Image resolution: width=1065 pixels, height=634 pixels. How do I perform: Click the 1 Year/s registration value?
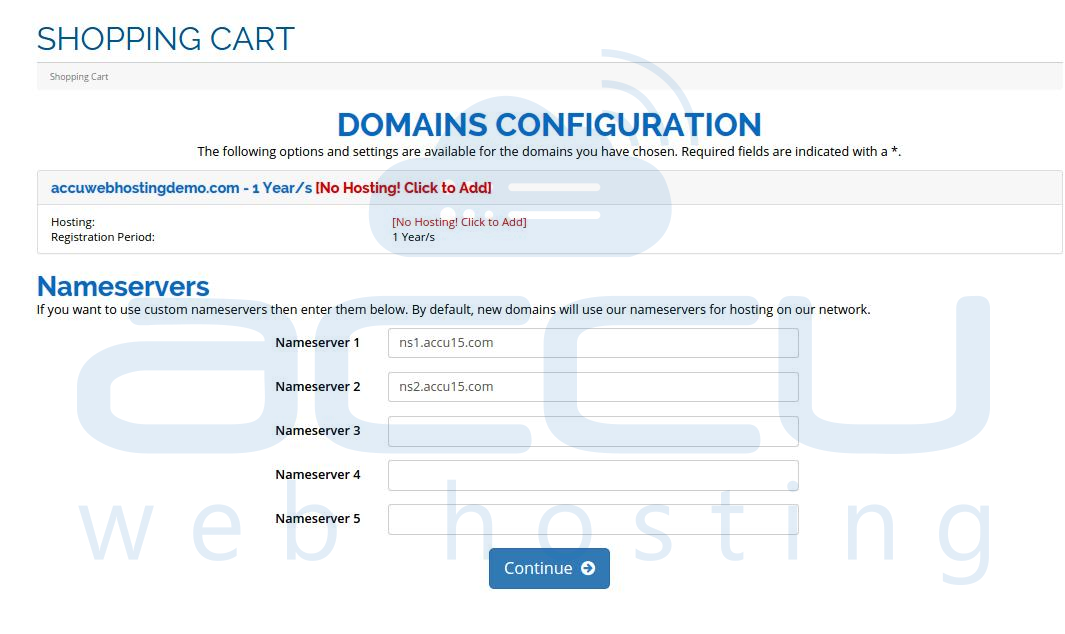click(414, 237)
